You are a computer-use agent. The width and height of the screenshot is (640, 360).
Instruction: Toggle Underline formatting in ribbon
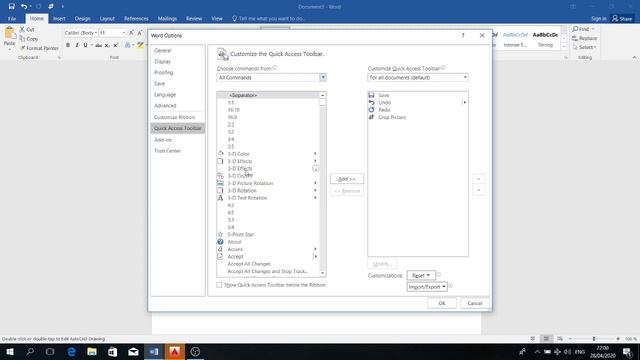[x=85, y=45]
